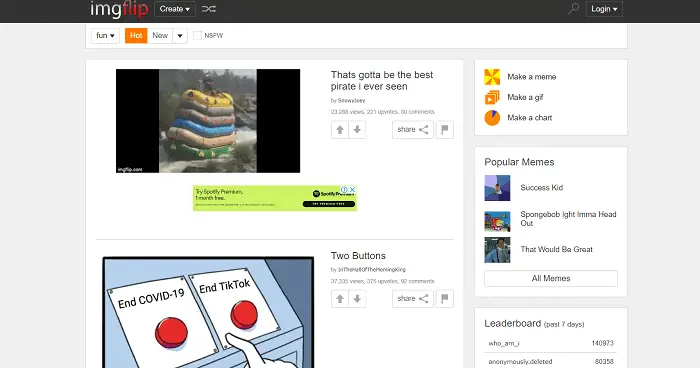
Task: Select the Hot tab
Action: [x=136, y=36]
